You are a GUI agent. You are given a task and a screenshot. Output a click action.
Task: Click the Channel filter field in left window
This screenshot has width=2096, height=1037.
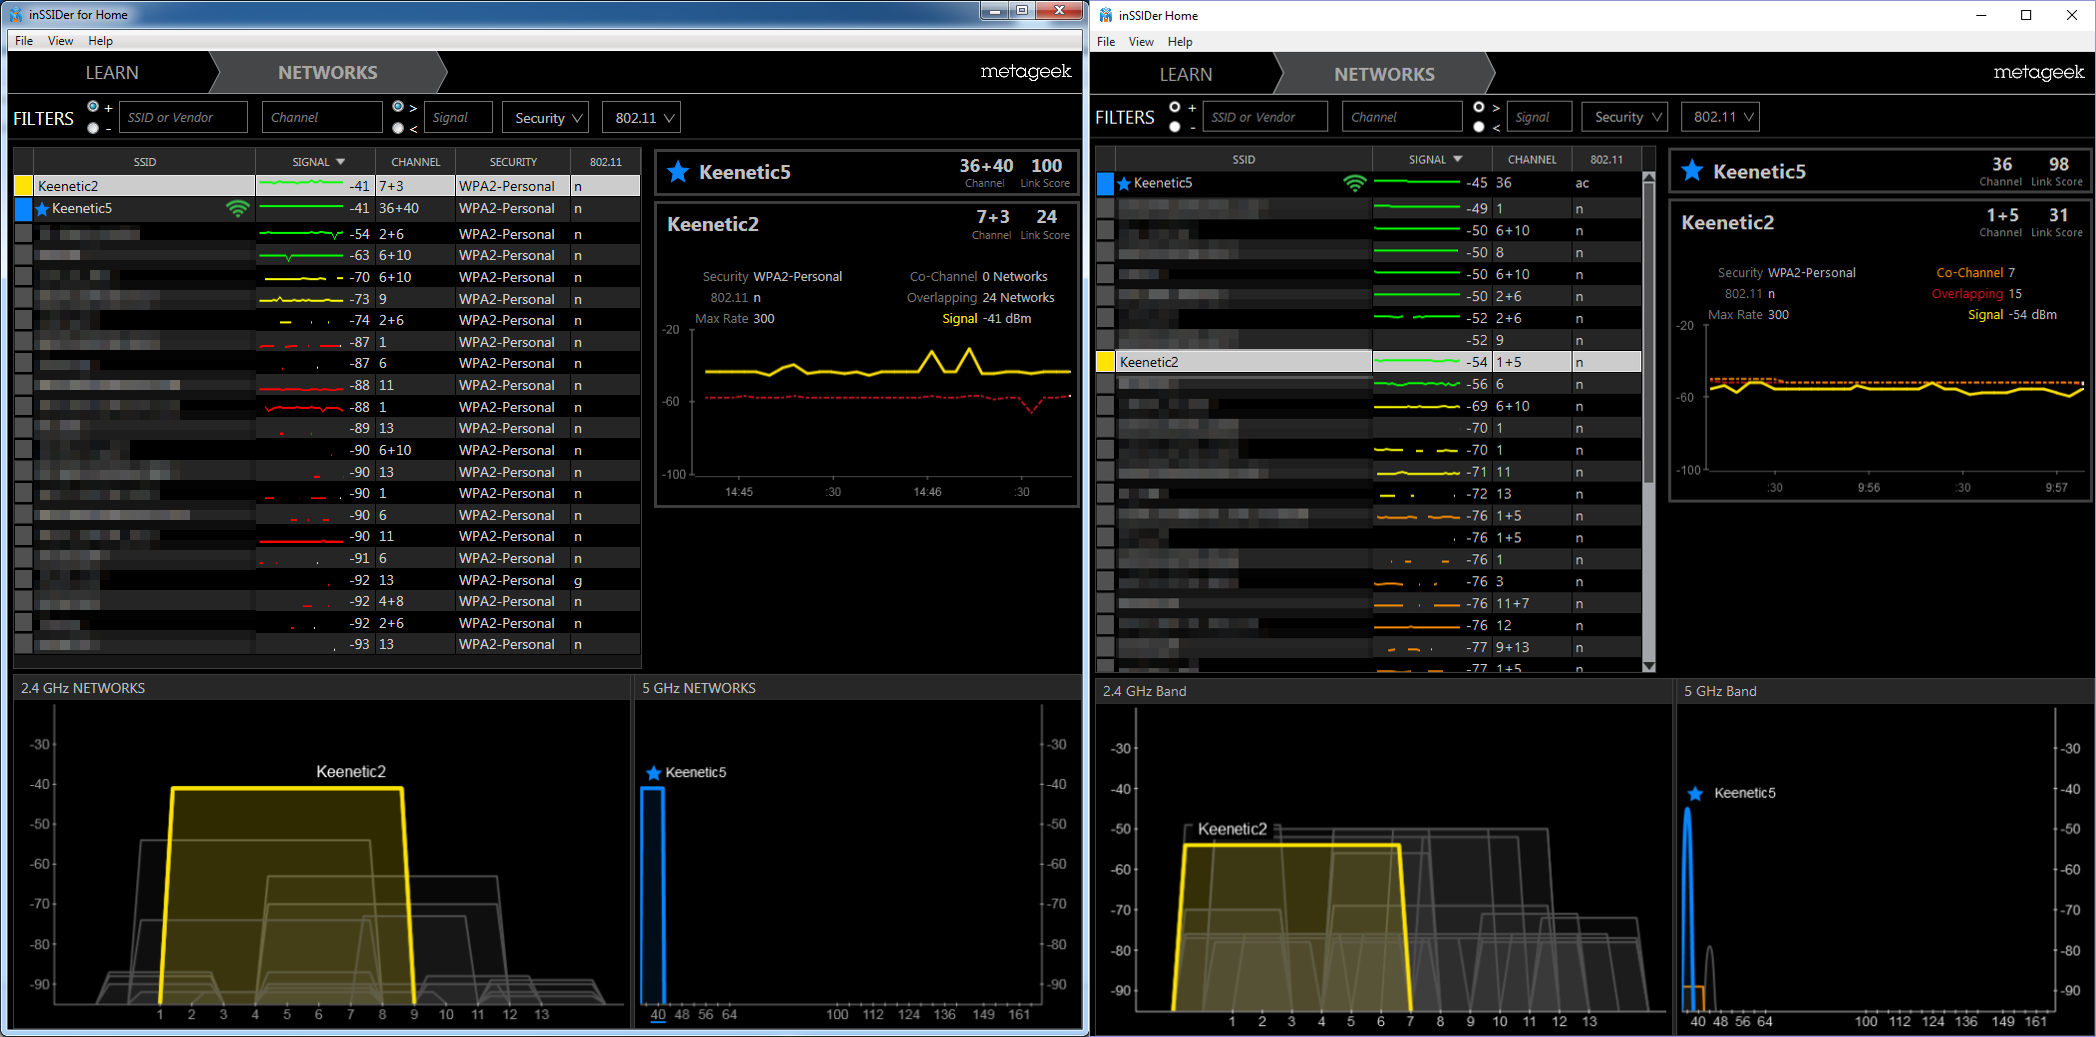(322, 117)
